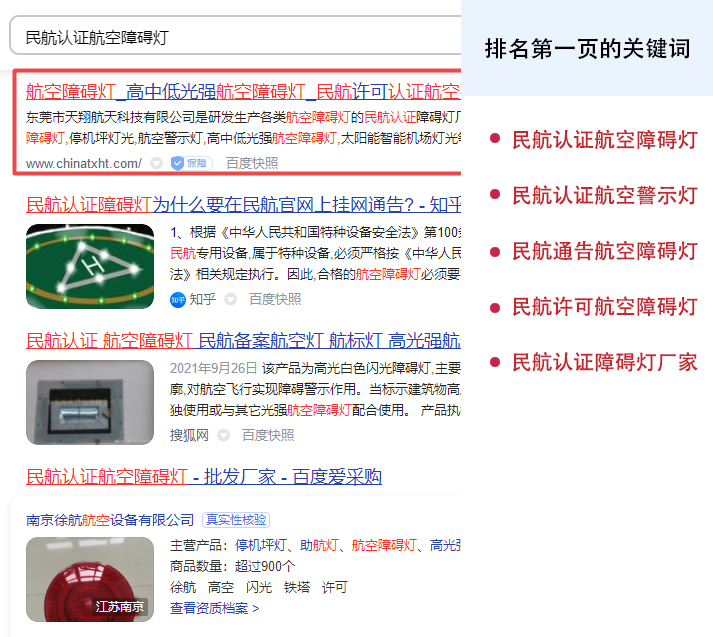Open the 南京徐航航空设备有限公司 company link
Image resolution: width=713 pixels, height=637 pixels.
point(110,520)
